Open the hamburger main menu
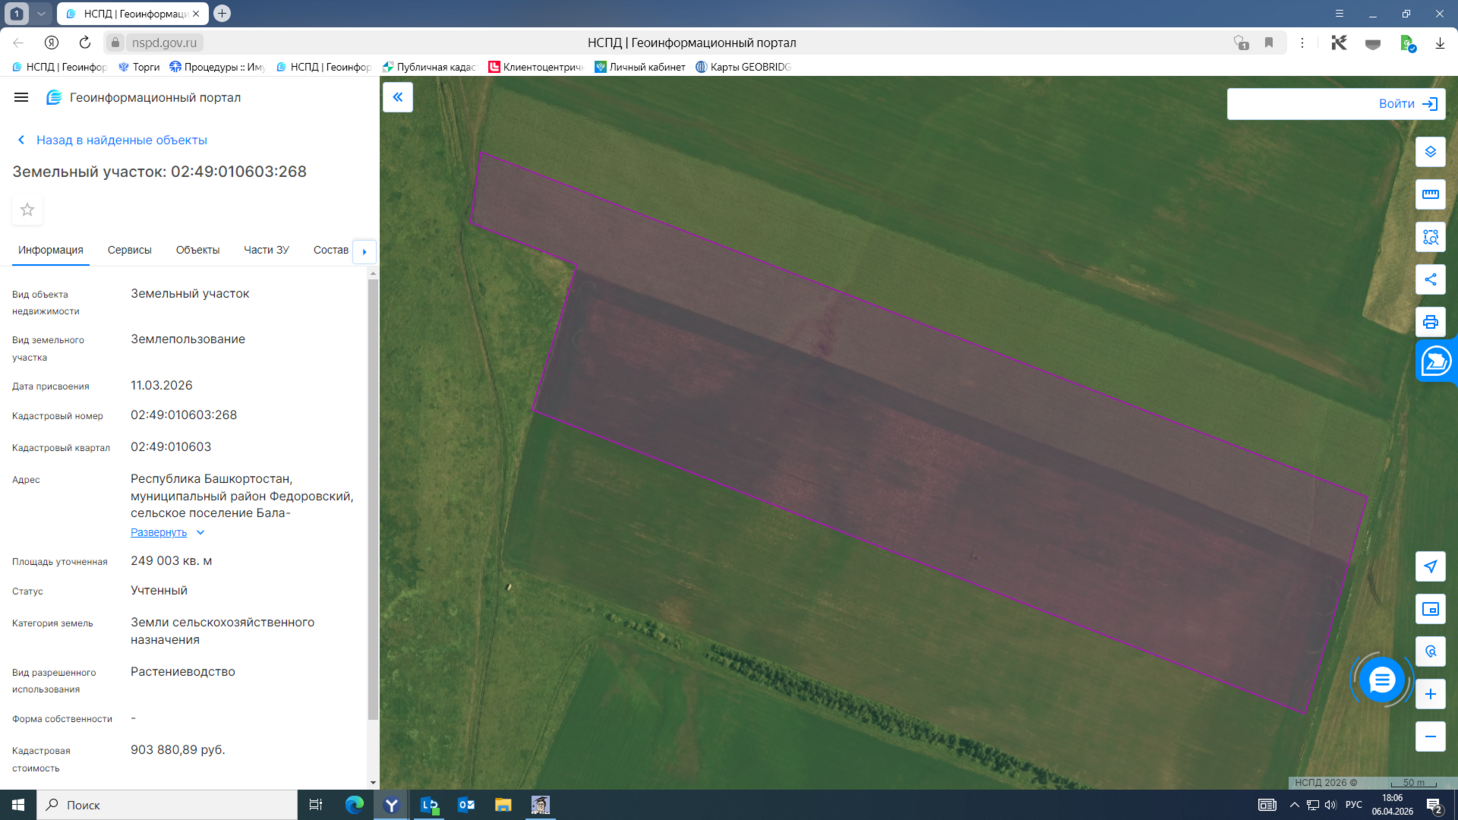Screen dimensions: 1458x820 21,97
